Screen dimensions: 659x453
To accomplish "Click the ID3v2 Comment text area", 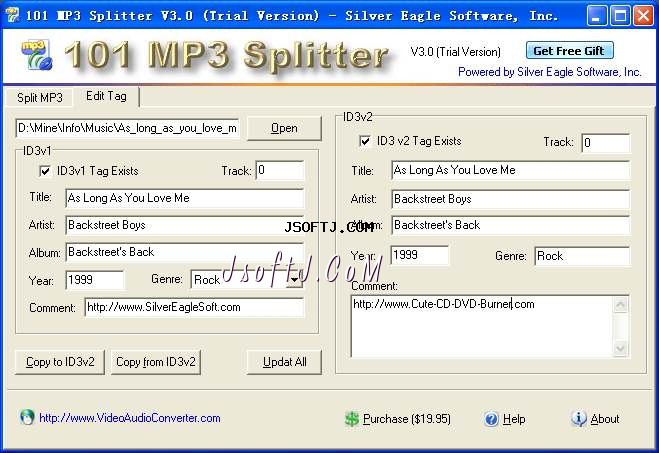I will 482,327.
